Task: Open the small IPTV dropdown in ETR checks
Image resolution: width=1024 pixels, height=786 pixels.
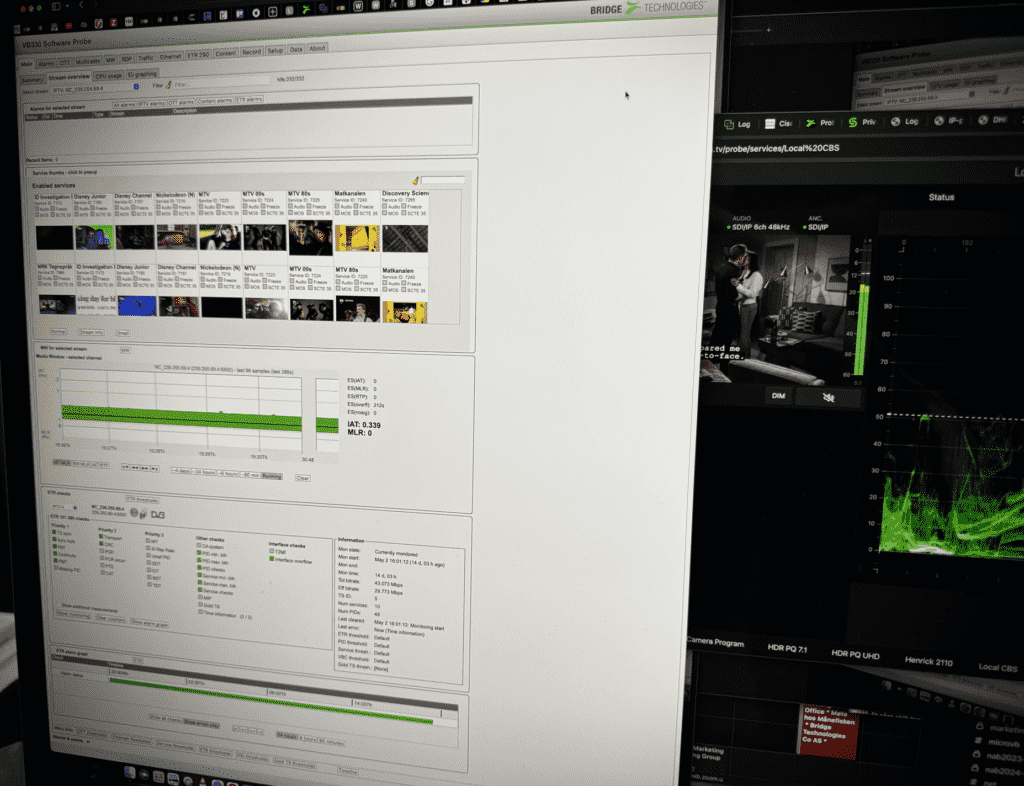Action: coord(64,507)
